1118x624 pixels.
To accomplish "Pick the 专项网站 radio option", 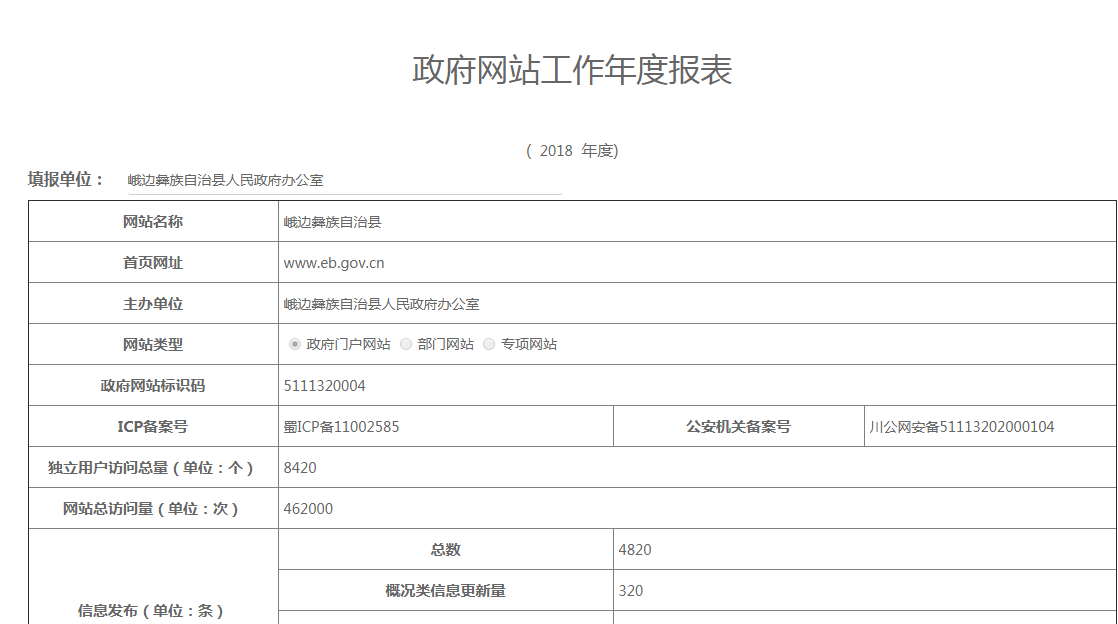I will point(489,344).
